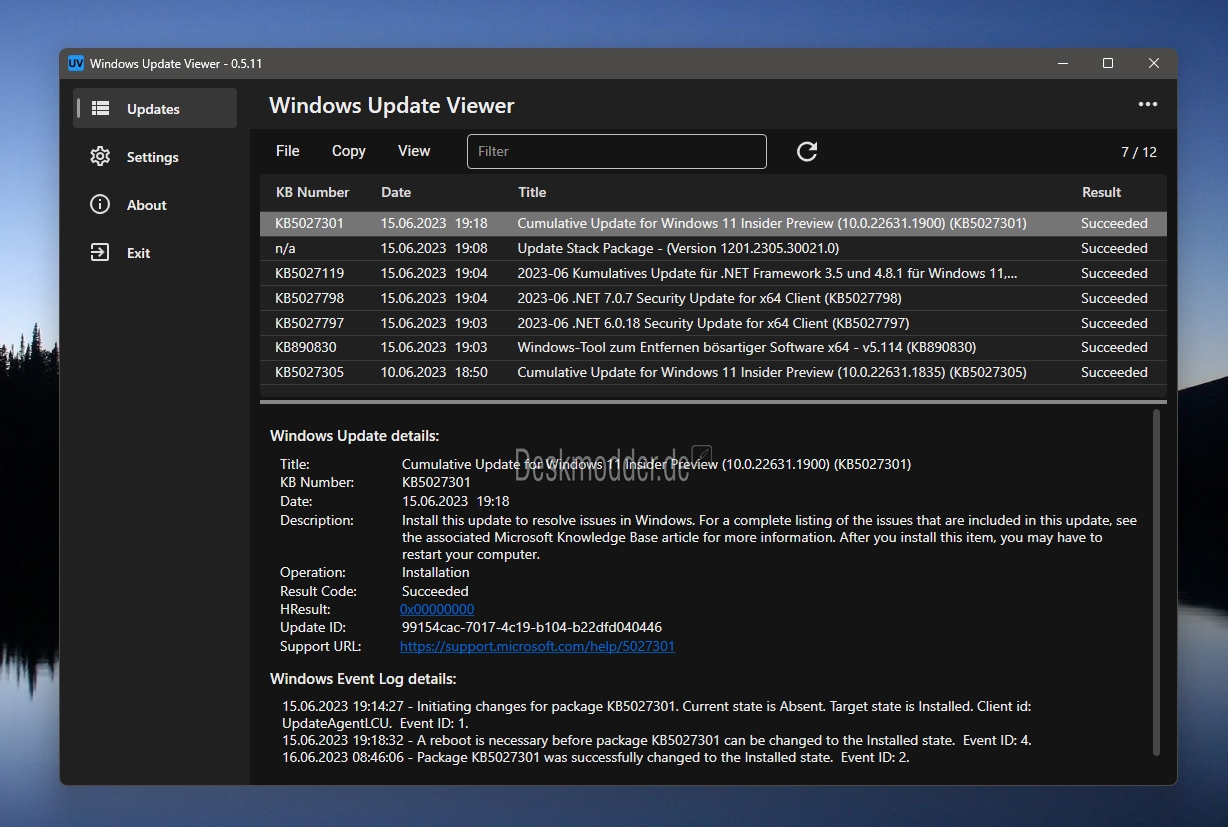Screen dimensions: 1228x827
Task: Open the three-dots more options menu
Action: (1147, 104)
